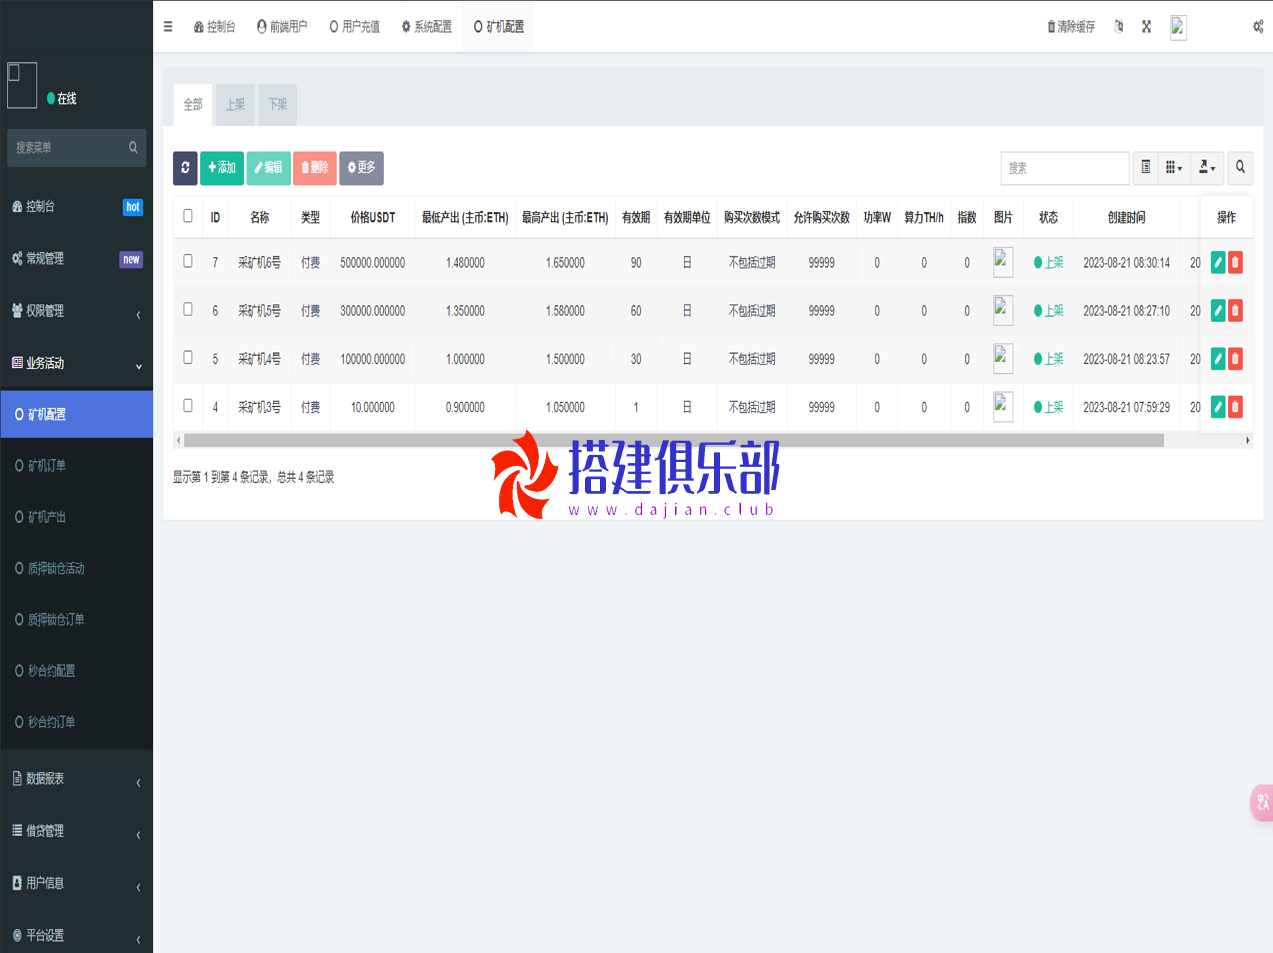Switch to the 系统配置 top tab

click(x=427, y=27)
